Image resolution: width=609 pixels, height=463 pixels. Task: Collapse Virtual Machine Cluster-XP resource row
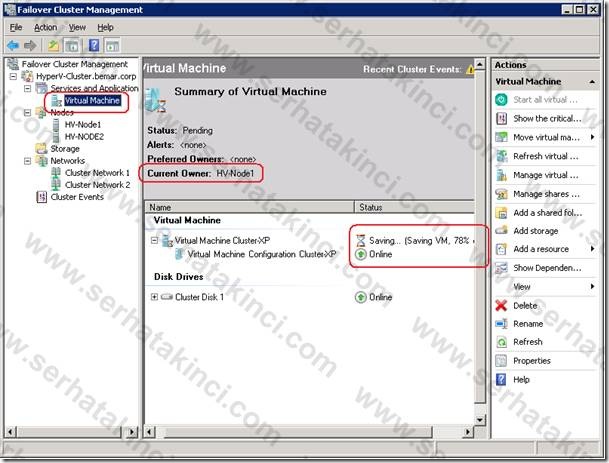click(x=154, y=240)
